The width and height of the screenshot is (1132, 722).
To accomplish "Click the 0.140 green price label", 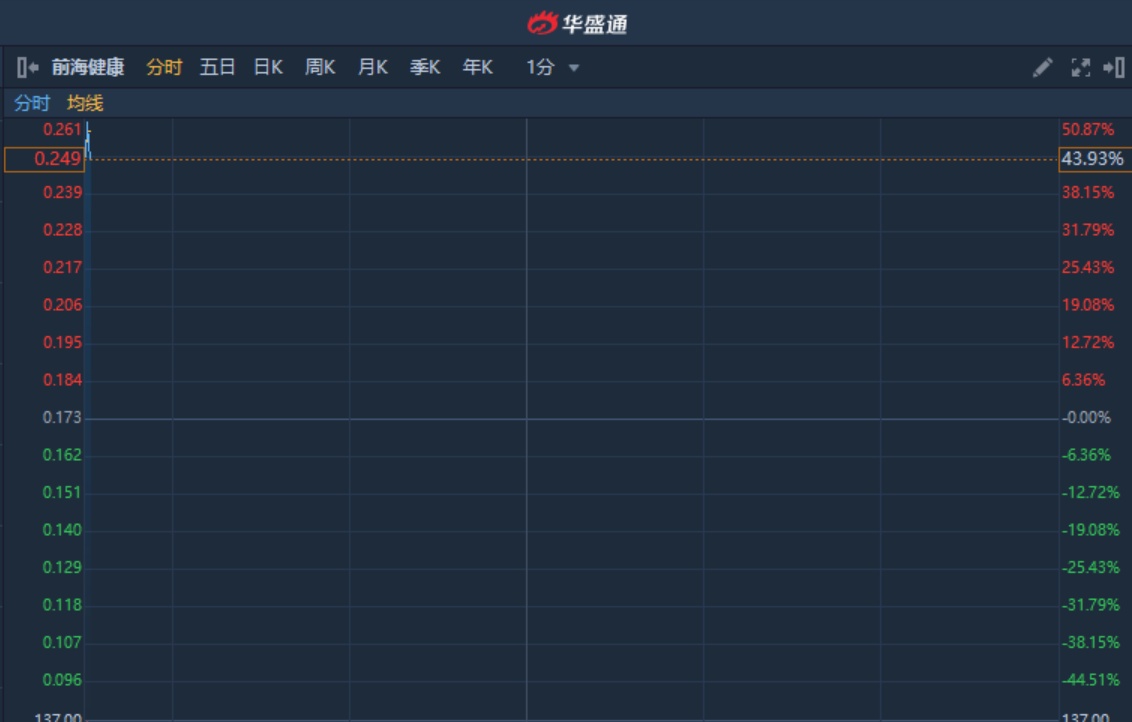I will tap(62, 530).
